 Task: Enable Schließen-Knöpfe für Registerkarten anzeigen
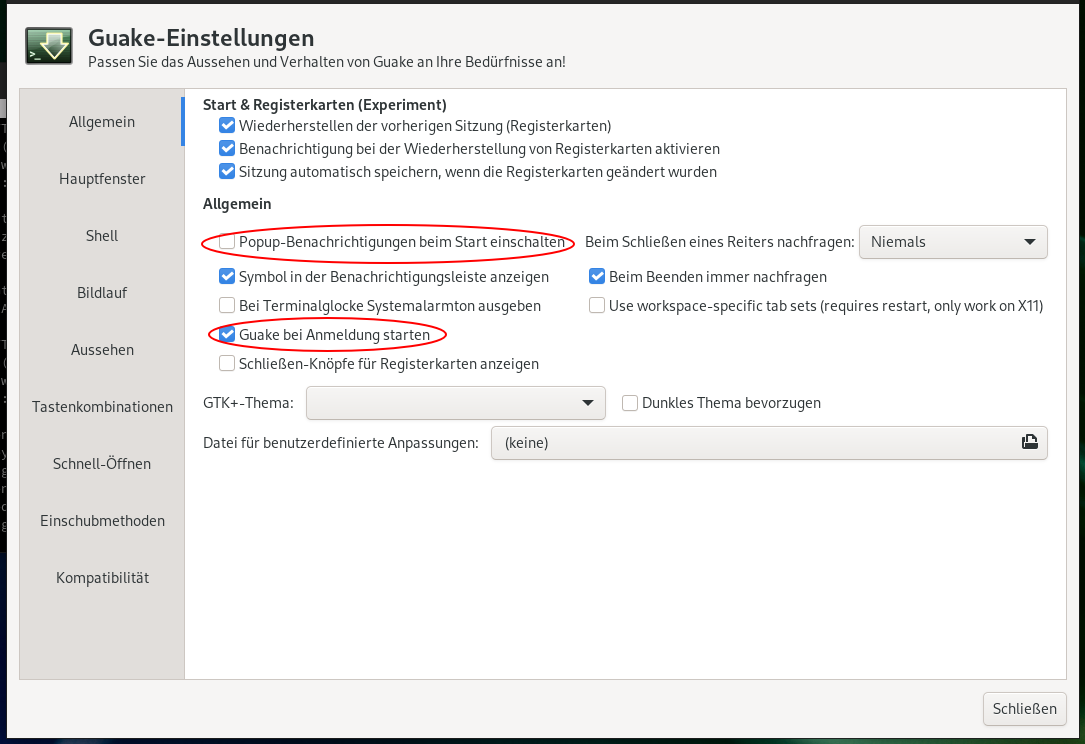227,364
